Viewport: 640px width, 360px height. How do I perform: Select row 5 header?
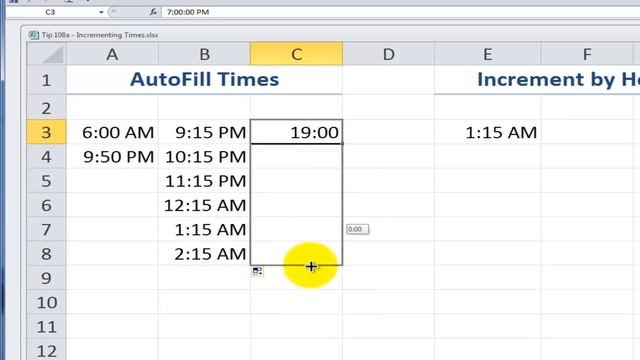47,180
